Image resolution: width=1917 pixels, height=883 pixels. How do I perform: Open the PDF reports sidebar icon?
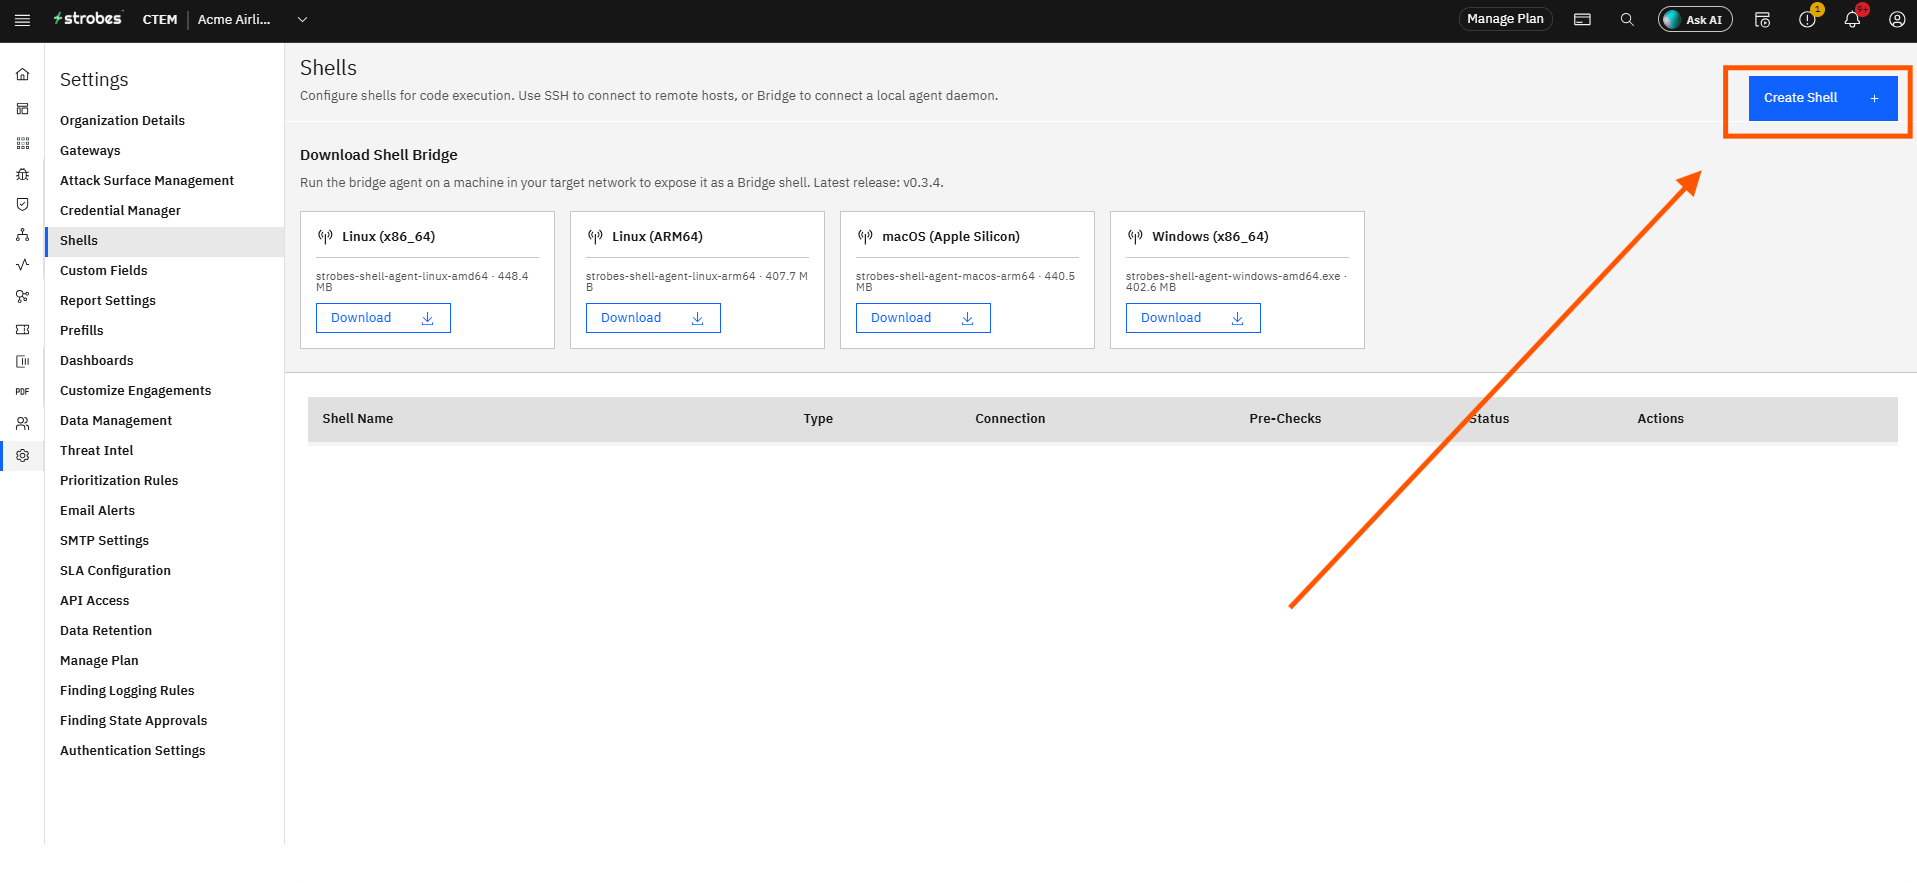click(22, 392)
